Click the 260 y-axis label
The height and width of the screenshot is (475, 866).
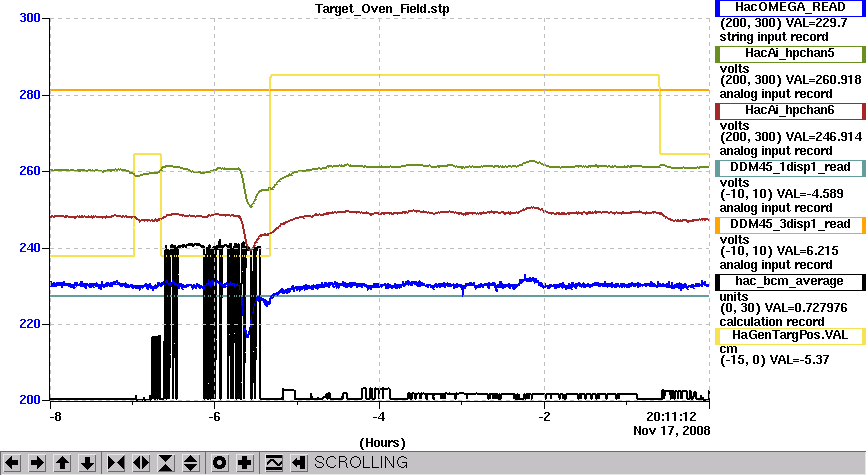tap(30, 171)
